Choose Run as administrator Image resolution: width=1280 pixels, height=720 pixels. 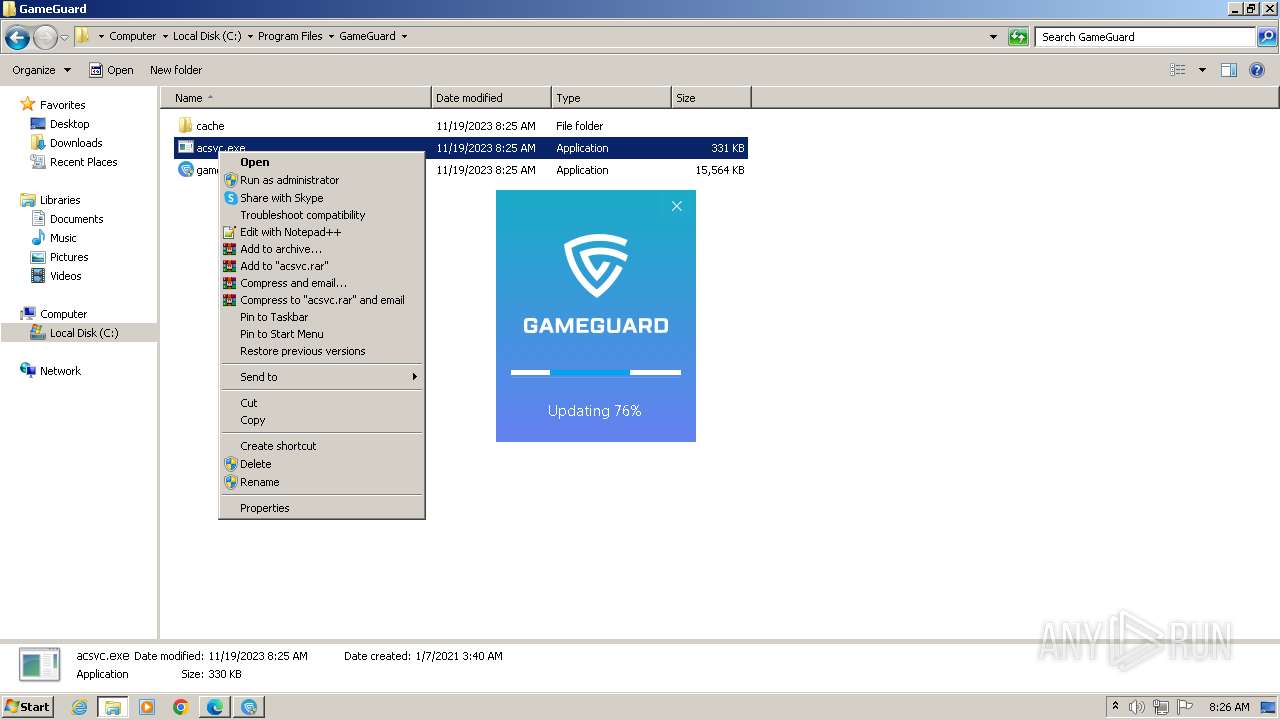coord(322,180)
